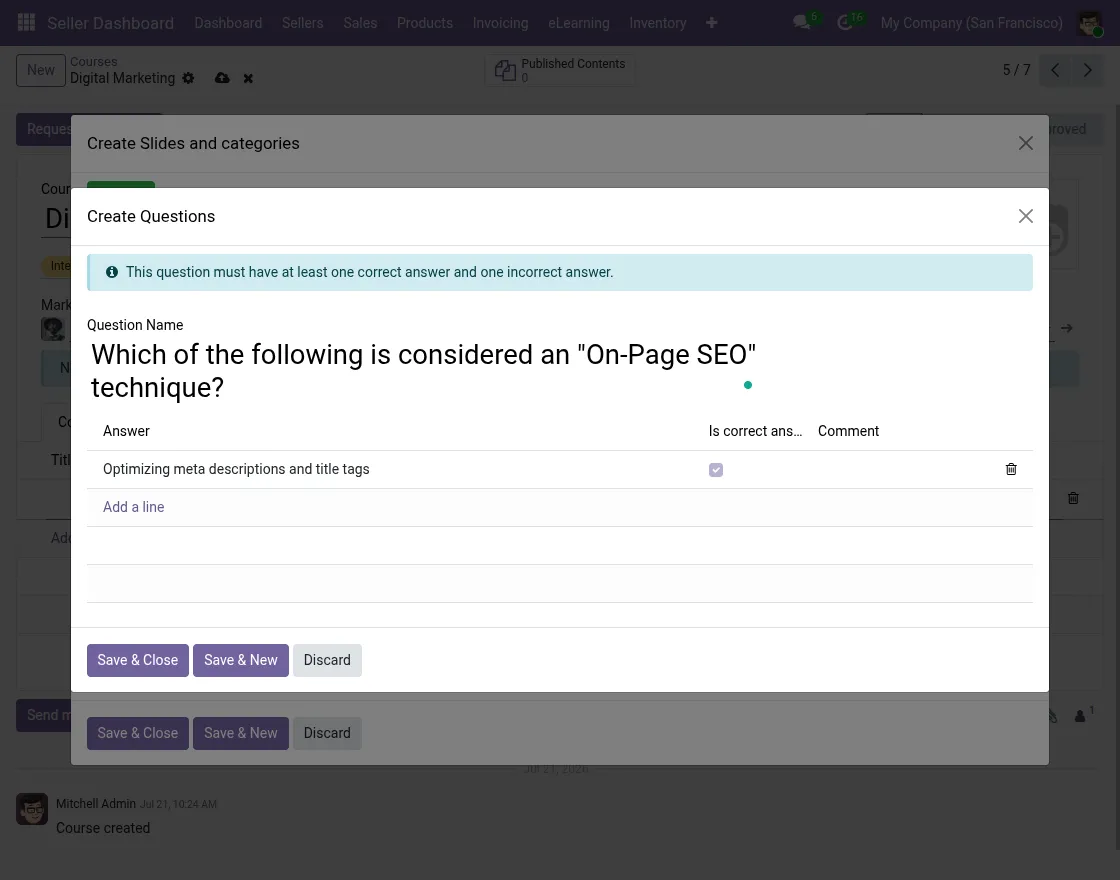This screenshot has height=880, width=1120.
Task: Click the Is correct answer column header
Action: coord(755,431)
